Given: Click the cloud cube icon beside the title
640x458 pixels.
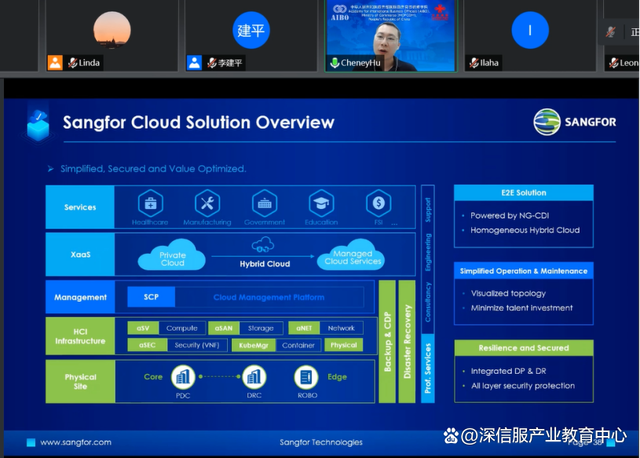Looking at the screenshot, I should (38, 125).
